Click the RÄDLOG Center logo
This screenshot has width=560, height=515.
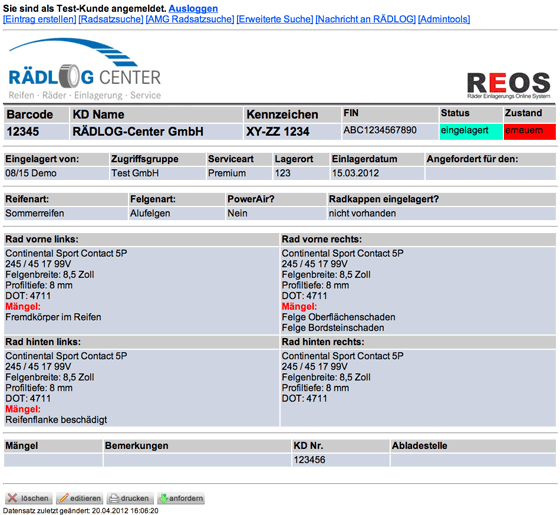pos(84,69)
